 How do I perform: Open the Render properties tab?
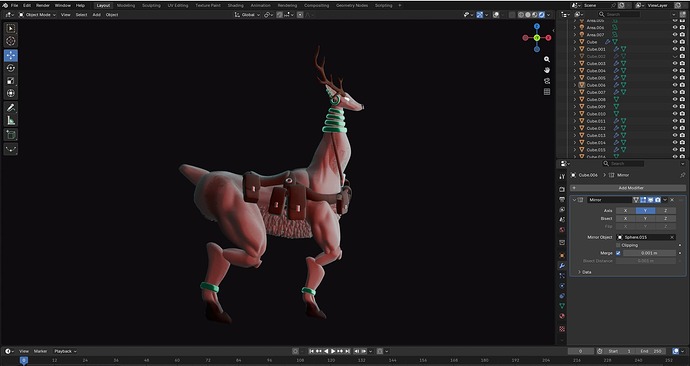tap(562, 189)
